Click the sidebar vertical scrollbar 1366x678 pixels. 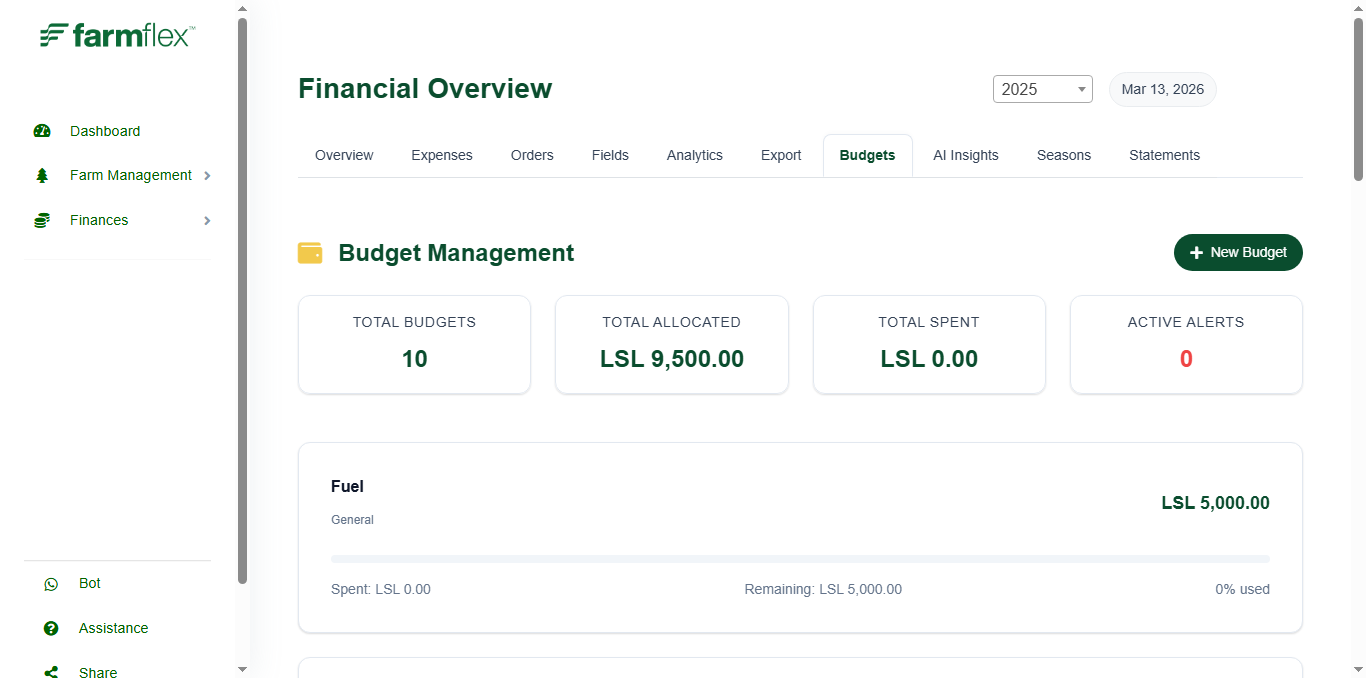pyautogui.click(x=242, y=300)
